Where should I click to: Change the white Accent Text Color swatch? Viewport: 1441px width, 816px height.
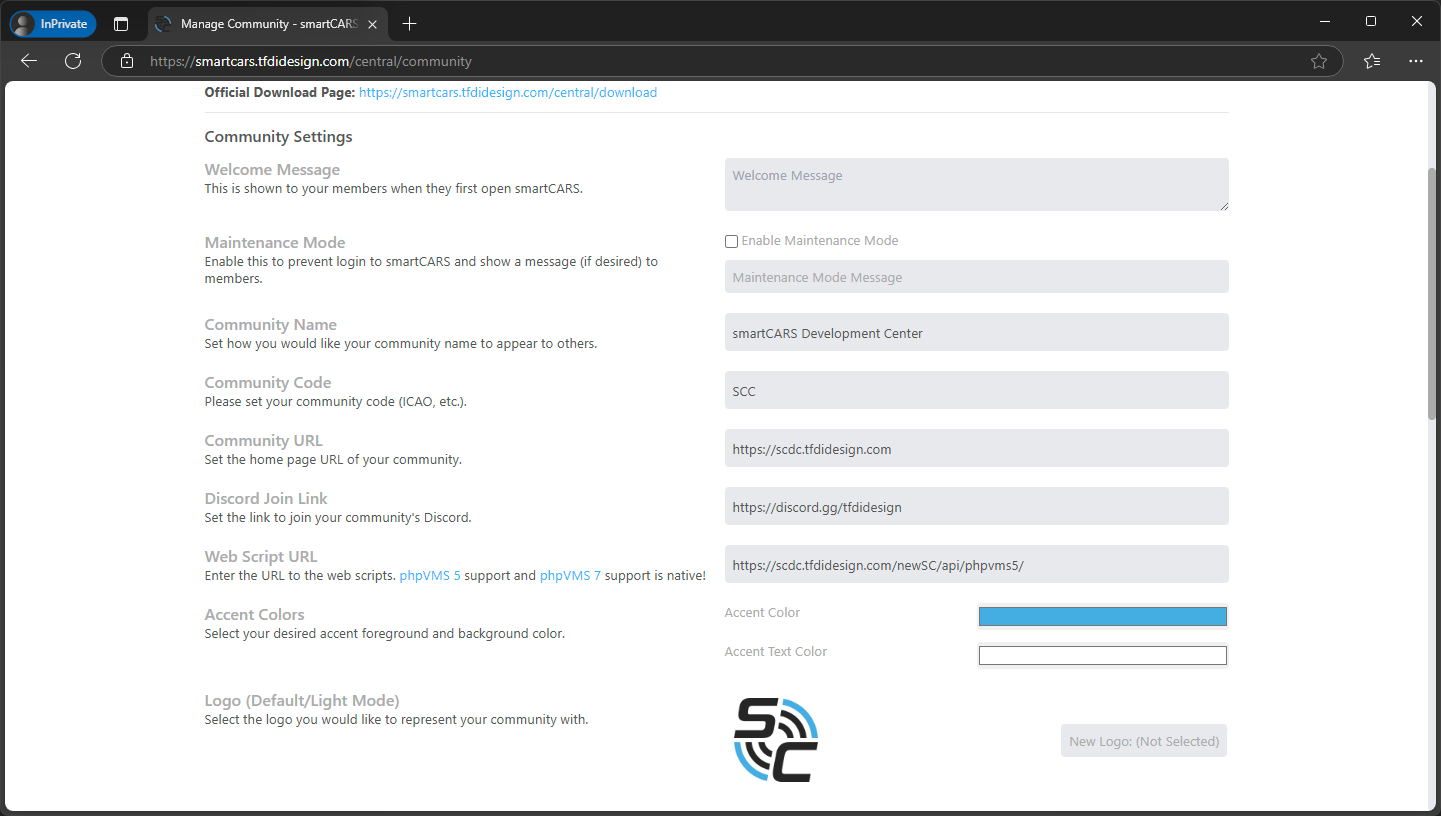pyautogui.click(x=1102, y=656)
